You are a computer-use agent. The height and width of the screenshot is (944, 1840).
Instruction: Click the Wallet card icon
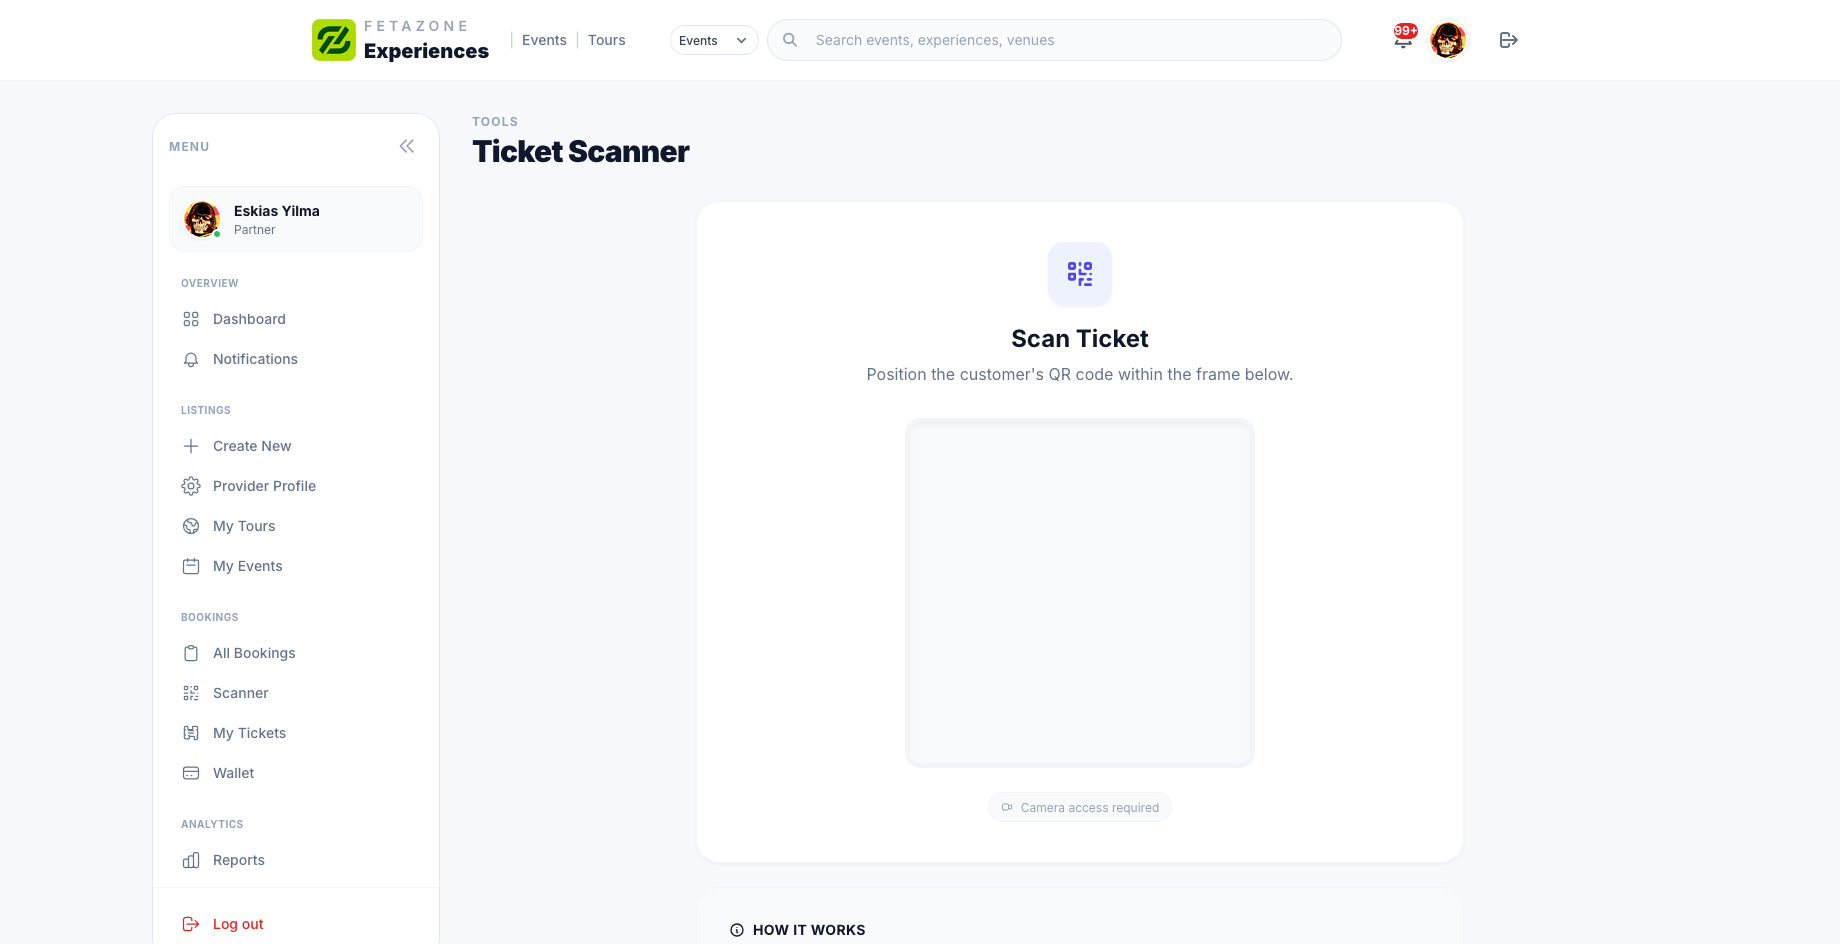coord(191,773)
